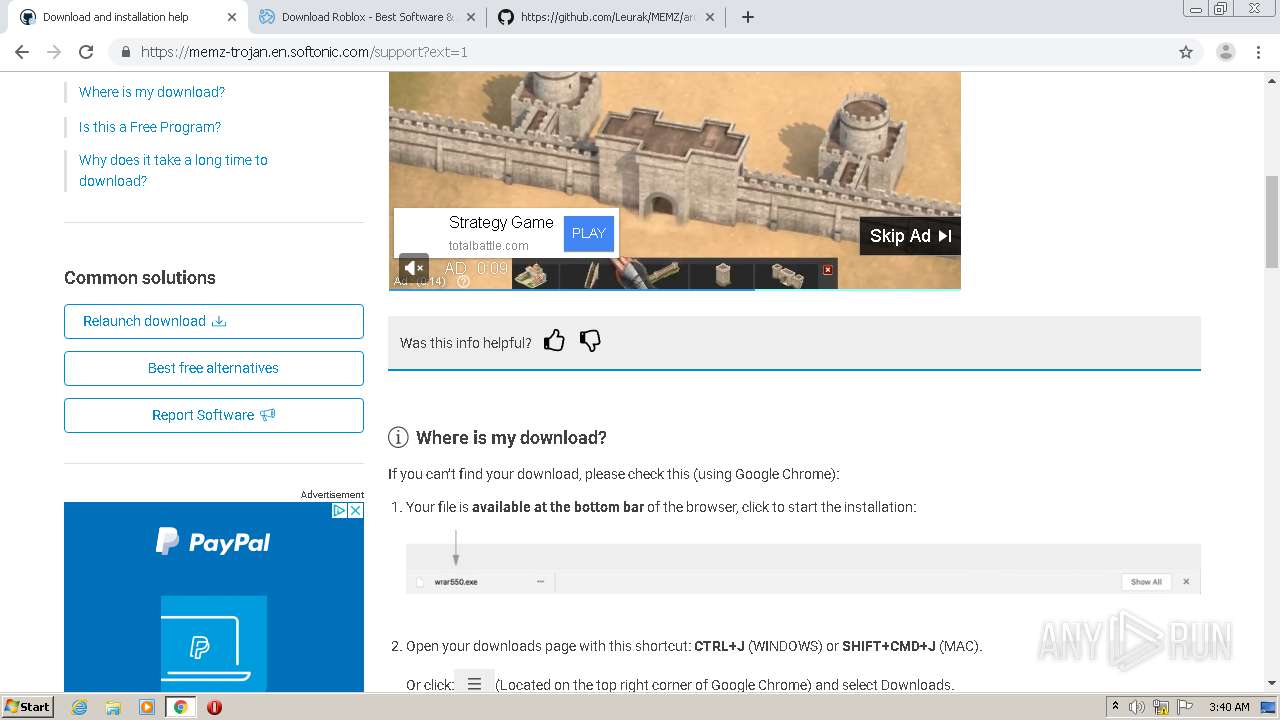Click the browser forward arrow
Viewport: 1280px width, 720px height.
point(54,52)
